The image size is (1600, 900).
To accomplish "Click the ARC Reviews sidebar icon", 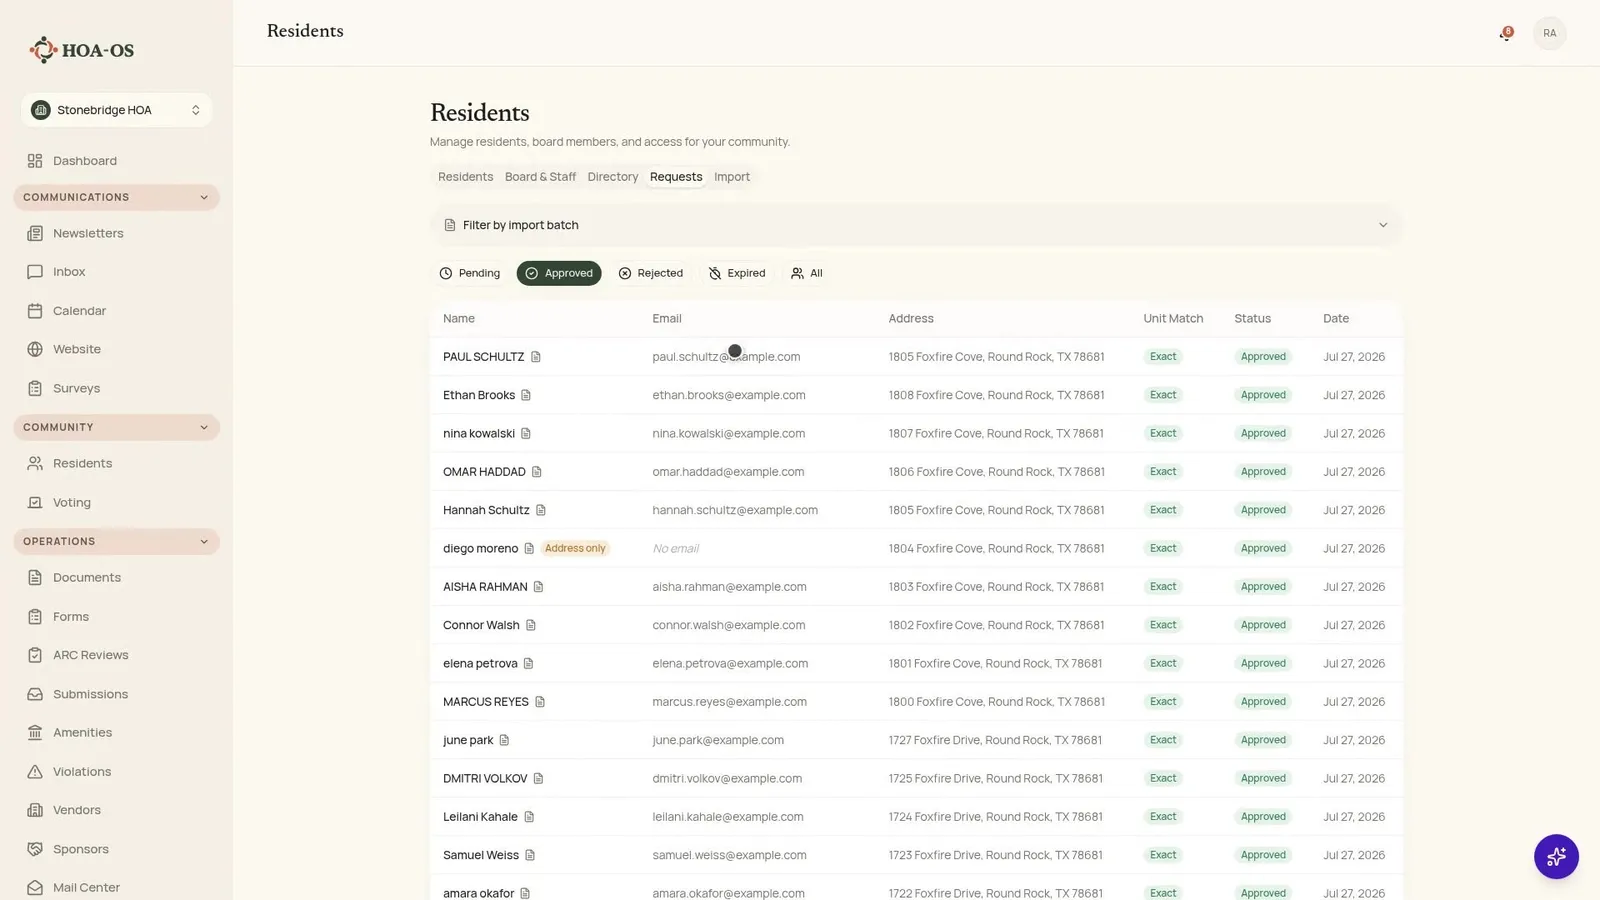I will [x=35, y=655].
